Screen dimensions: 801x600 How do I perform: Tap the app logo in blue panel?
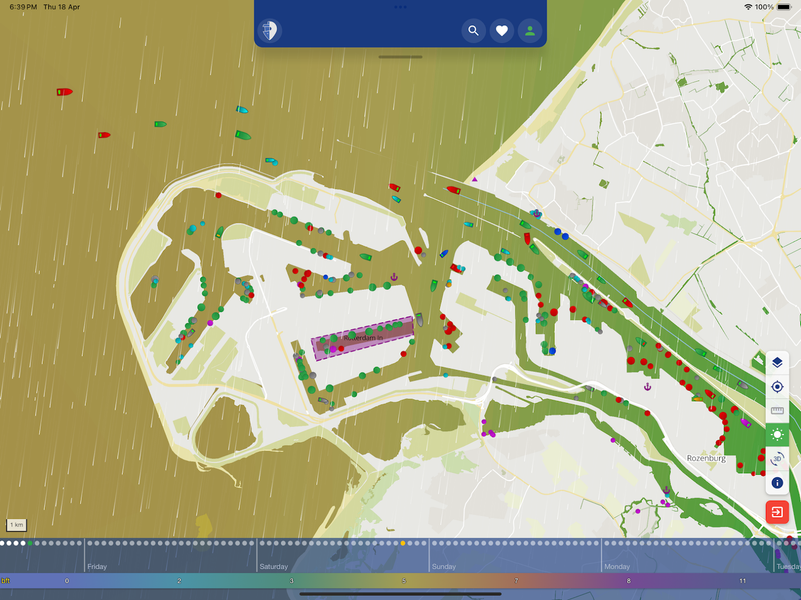pos(269,31)
